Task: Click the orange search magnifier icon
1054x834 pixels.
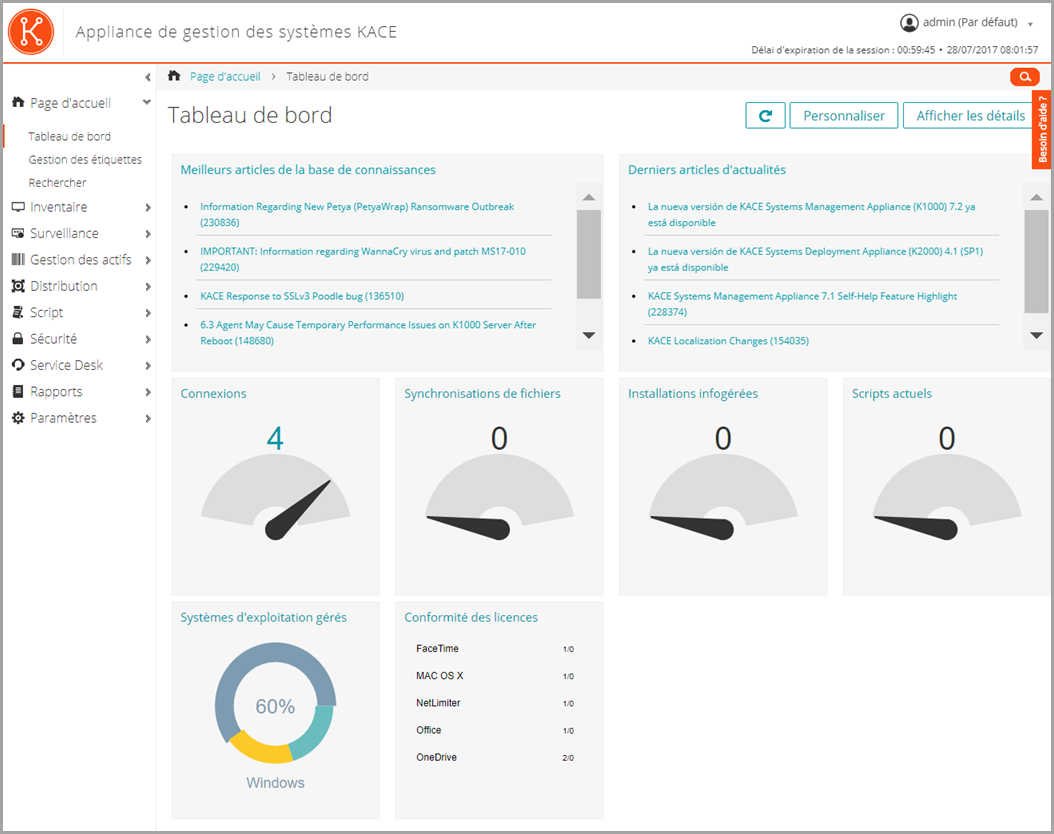Action: pyautogui.click(x=1024, y=76)
